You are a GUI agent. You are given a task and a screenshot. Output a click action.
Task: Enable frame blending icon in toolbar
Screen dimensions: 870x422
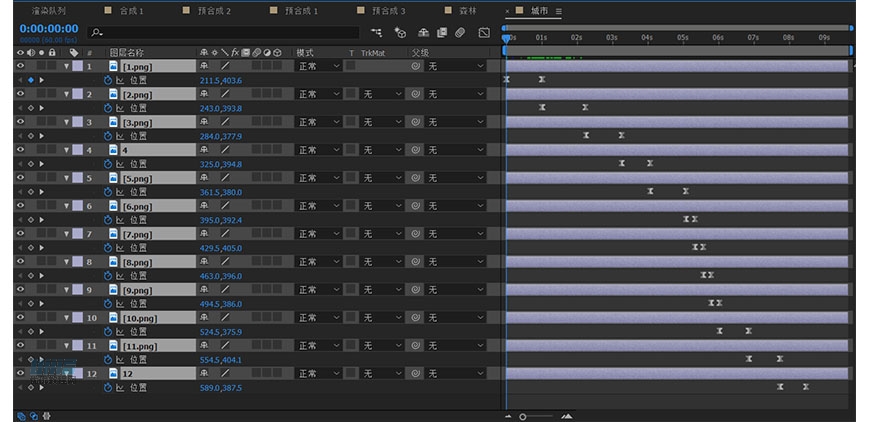[x=442, y=33]
